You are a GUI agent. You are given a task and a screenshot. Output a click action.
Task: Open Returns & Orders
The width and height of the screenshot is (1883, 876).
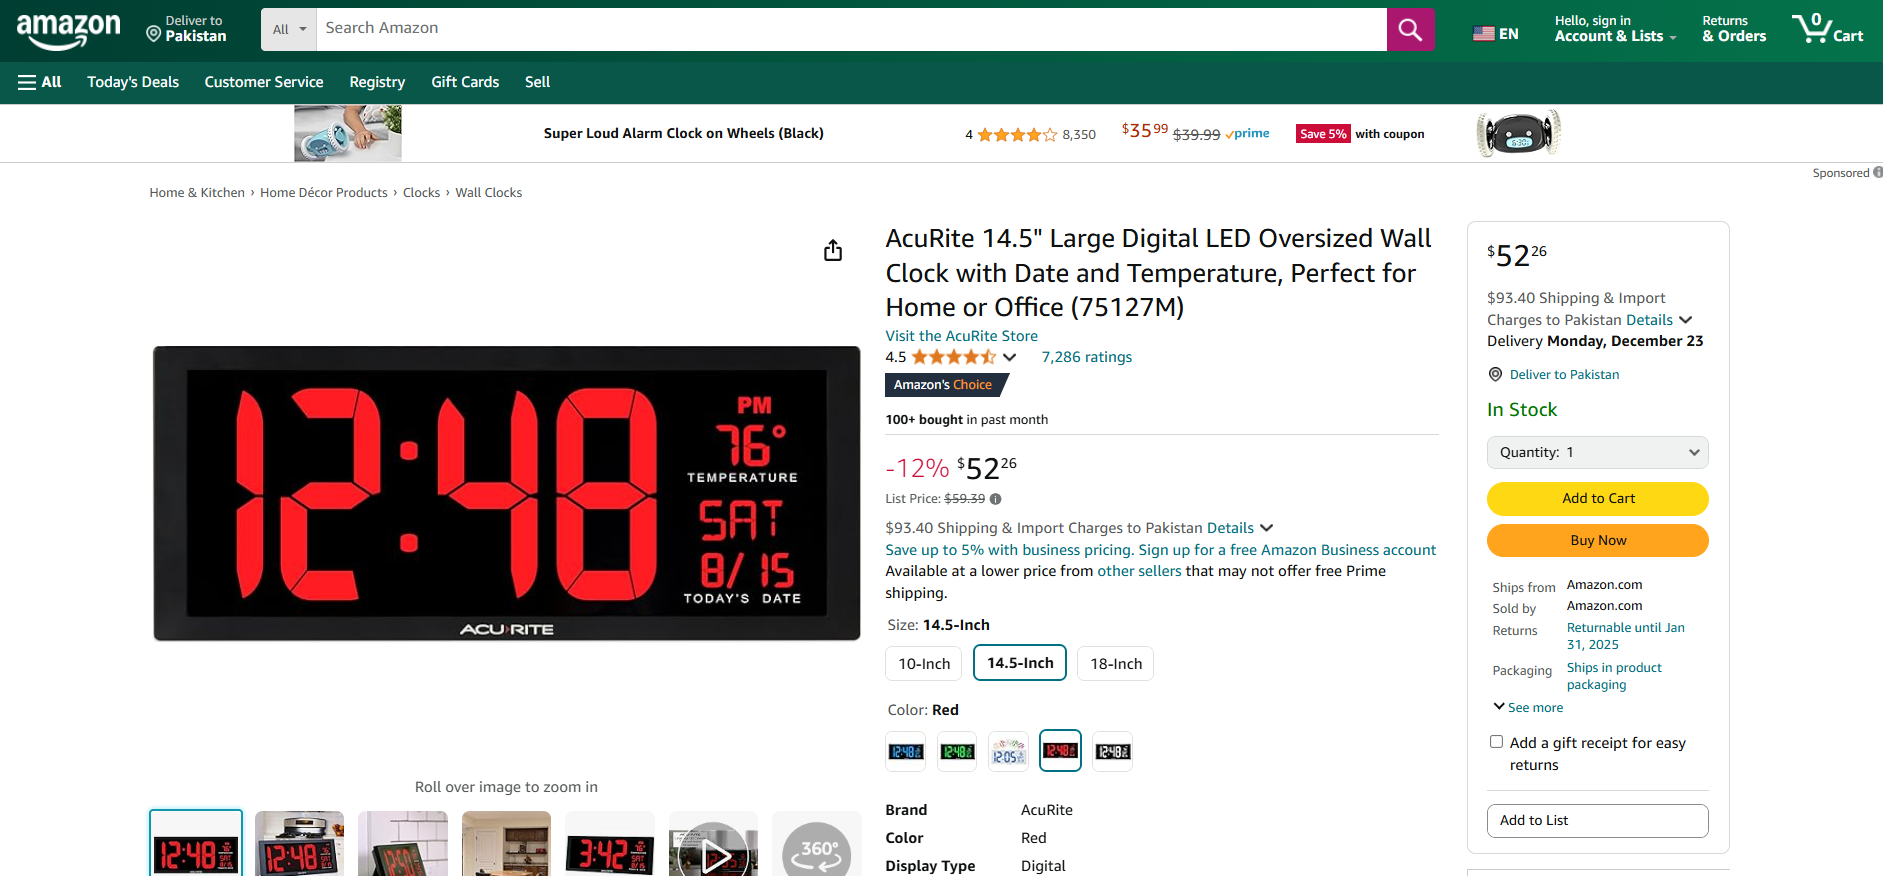(x=1734, y=29)
